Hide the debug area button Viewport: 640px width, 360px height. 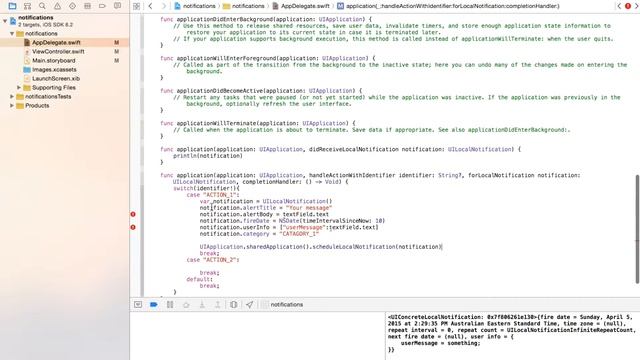pos(138,304)
